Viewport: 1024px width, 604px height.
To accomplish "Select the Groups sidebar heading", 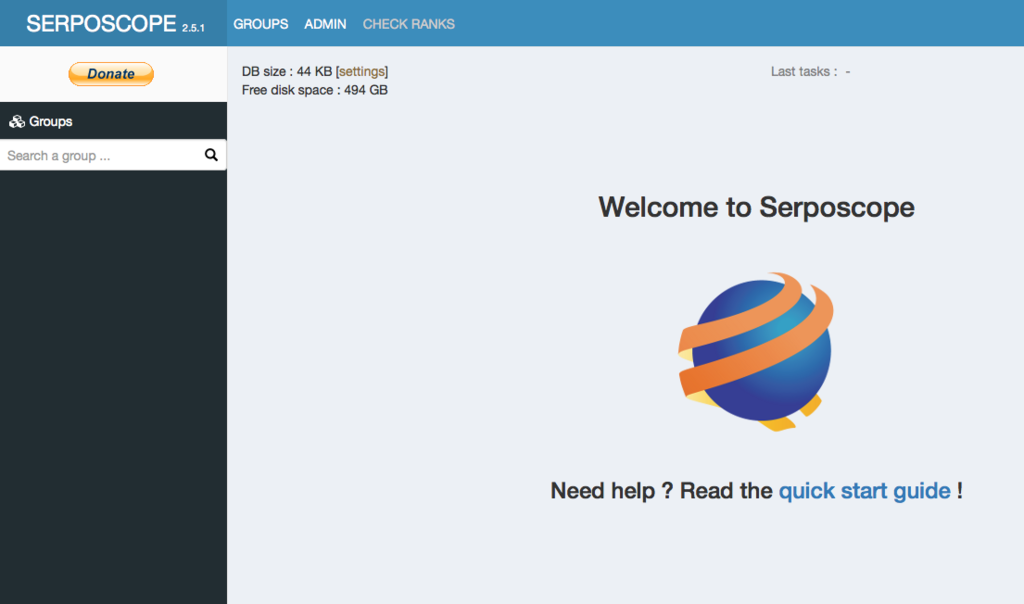I will tap(50, 121).
